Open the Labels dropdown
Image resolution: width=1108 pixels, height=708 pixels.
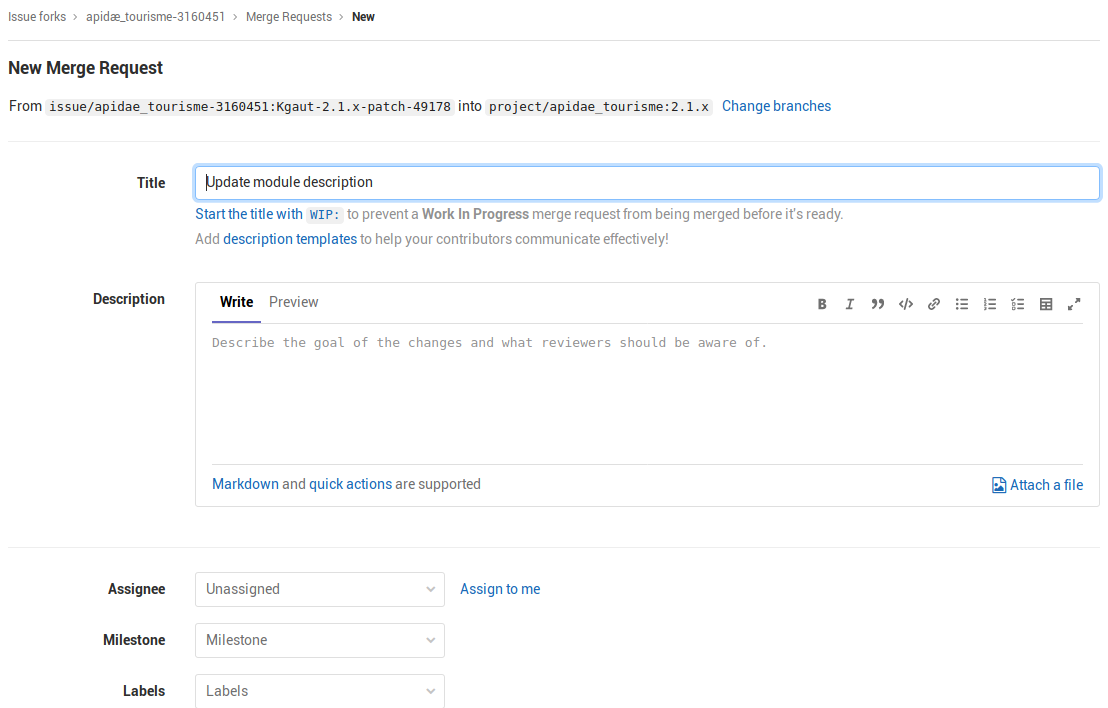point(320,691)
